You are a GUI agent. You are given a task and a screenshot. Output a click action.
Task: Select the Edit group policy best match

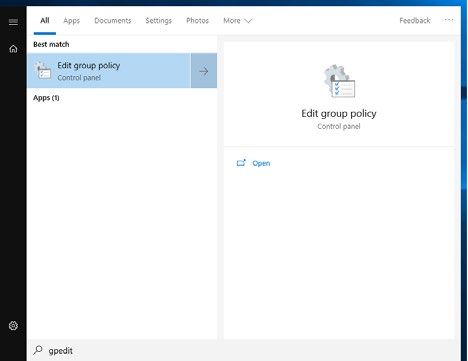pos(109,71)
